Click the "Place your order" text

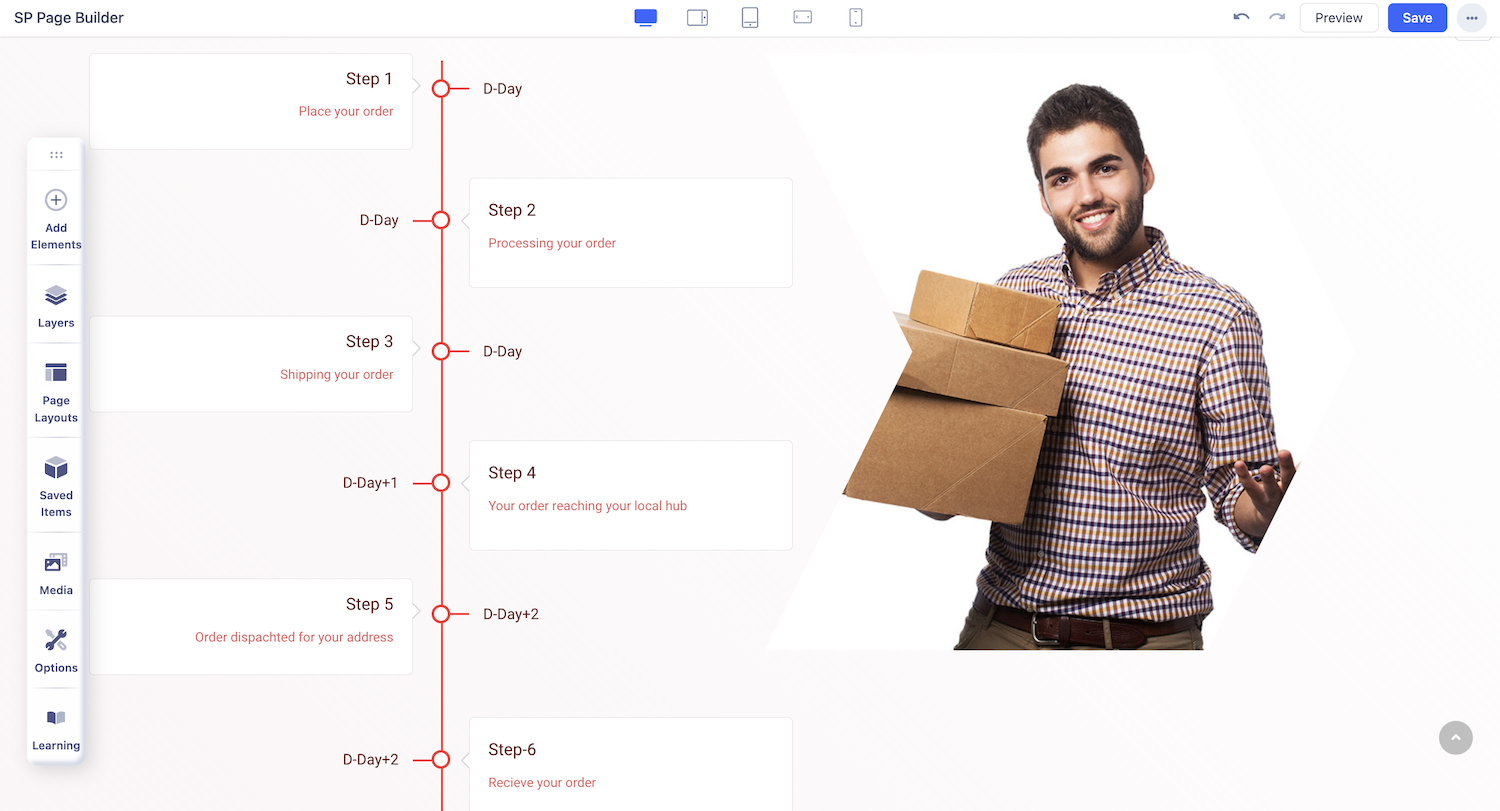click(x=346, y=111)
